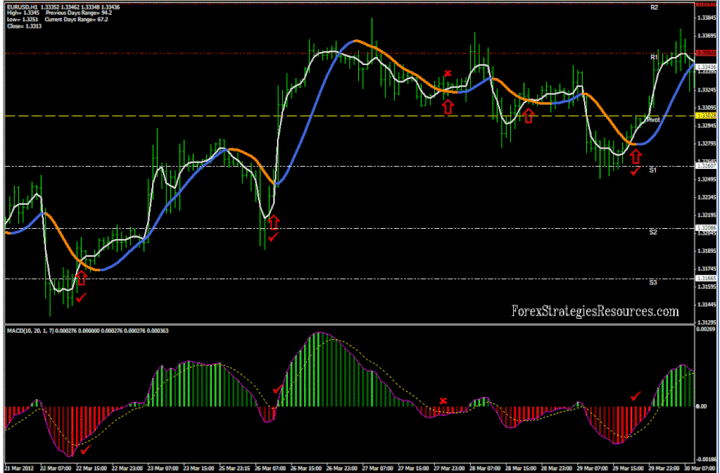
Task: Click the 0.00 MACD zero-level value
Action: click(702, 406)
